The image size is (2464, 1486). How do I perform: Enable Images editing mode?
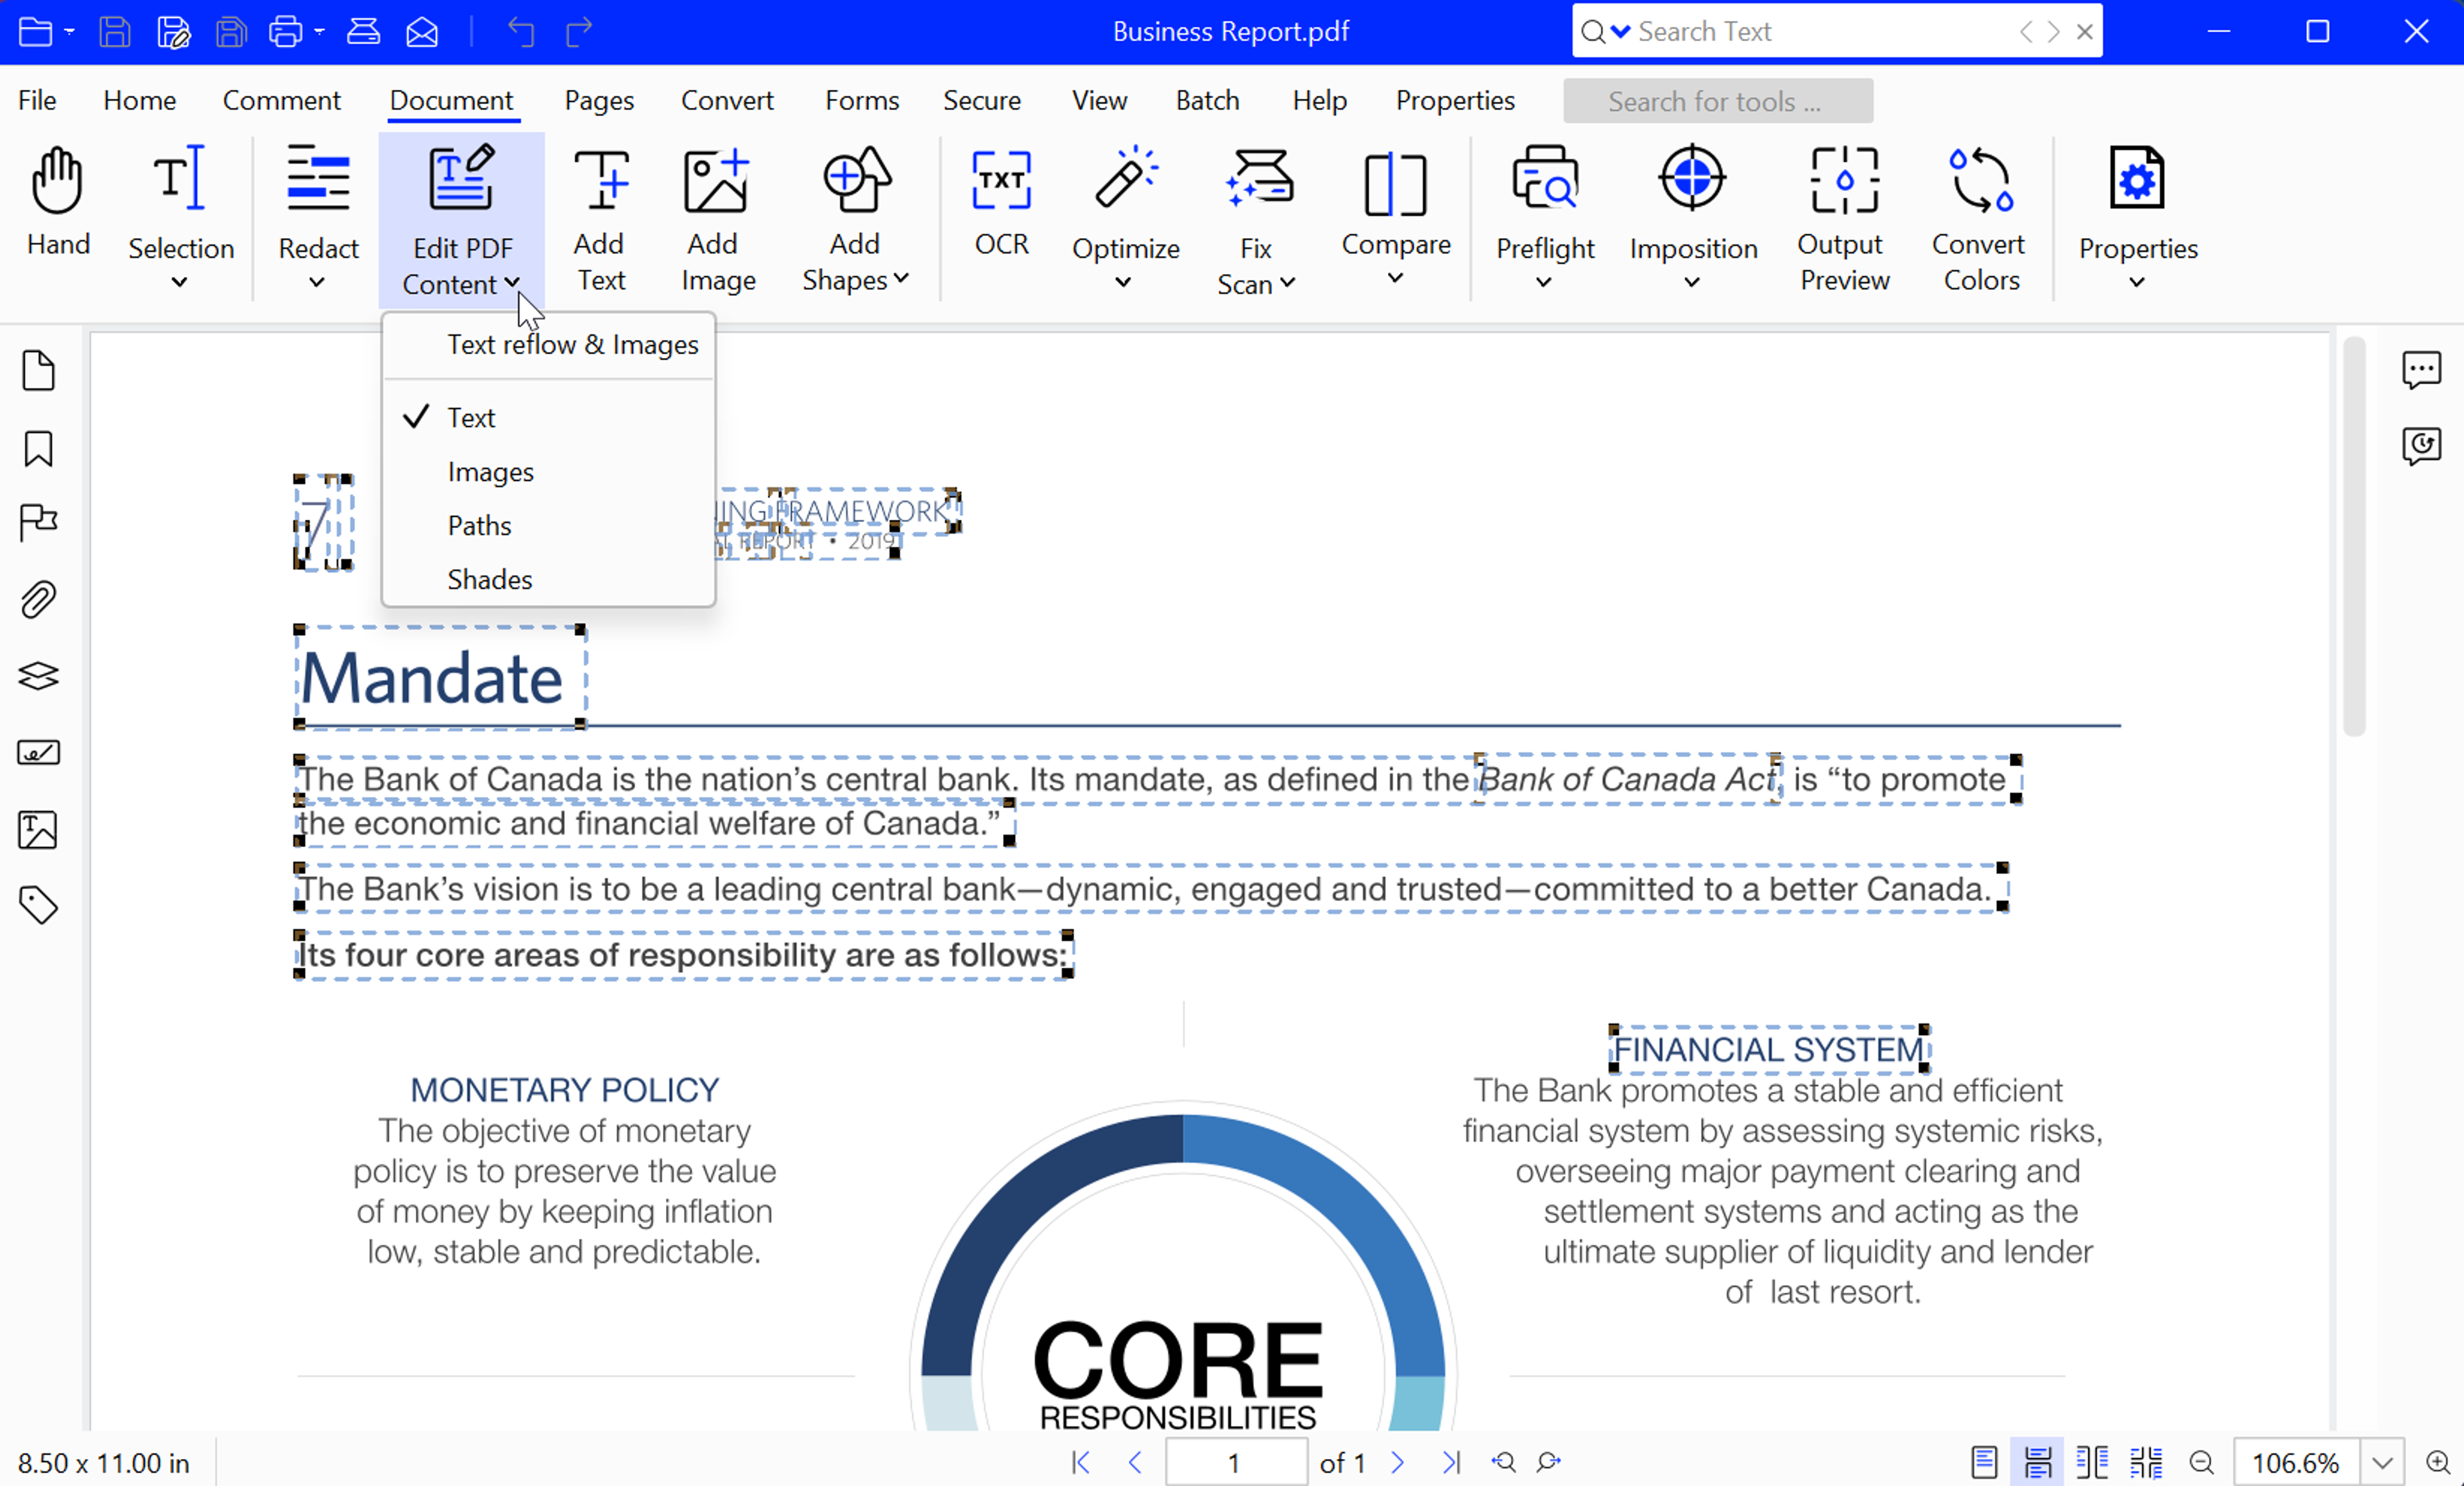point(548,471)
